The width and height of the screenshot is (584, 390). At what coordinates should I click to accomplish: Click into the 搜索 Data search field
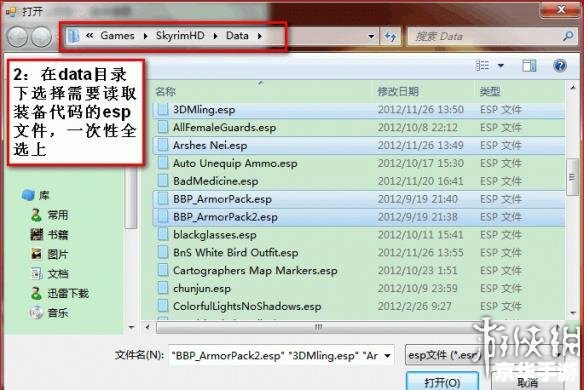[x=485, y=36]
